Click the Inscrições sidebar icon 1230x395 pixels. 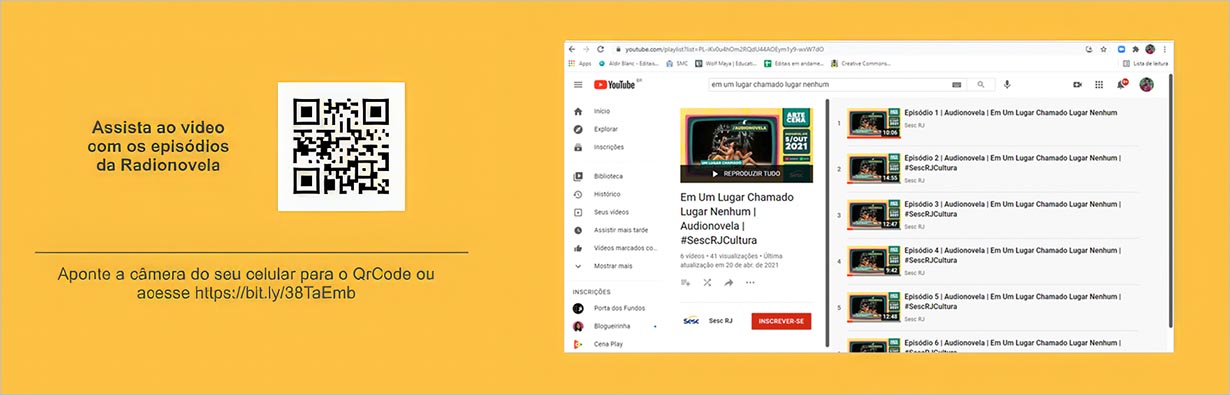point(578,147)
